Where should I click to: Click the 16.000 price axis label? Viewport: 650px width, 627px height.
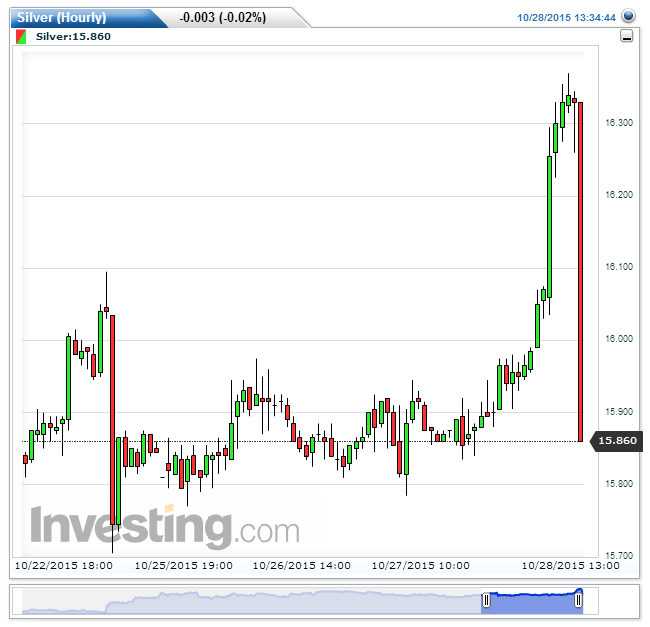click(619, 339)
